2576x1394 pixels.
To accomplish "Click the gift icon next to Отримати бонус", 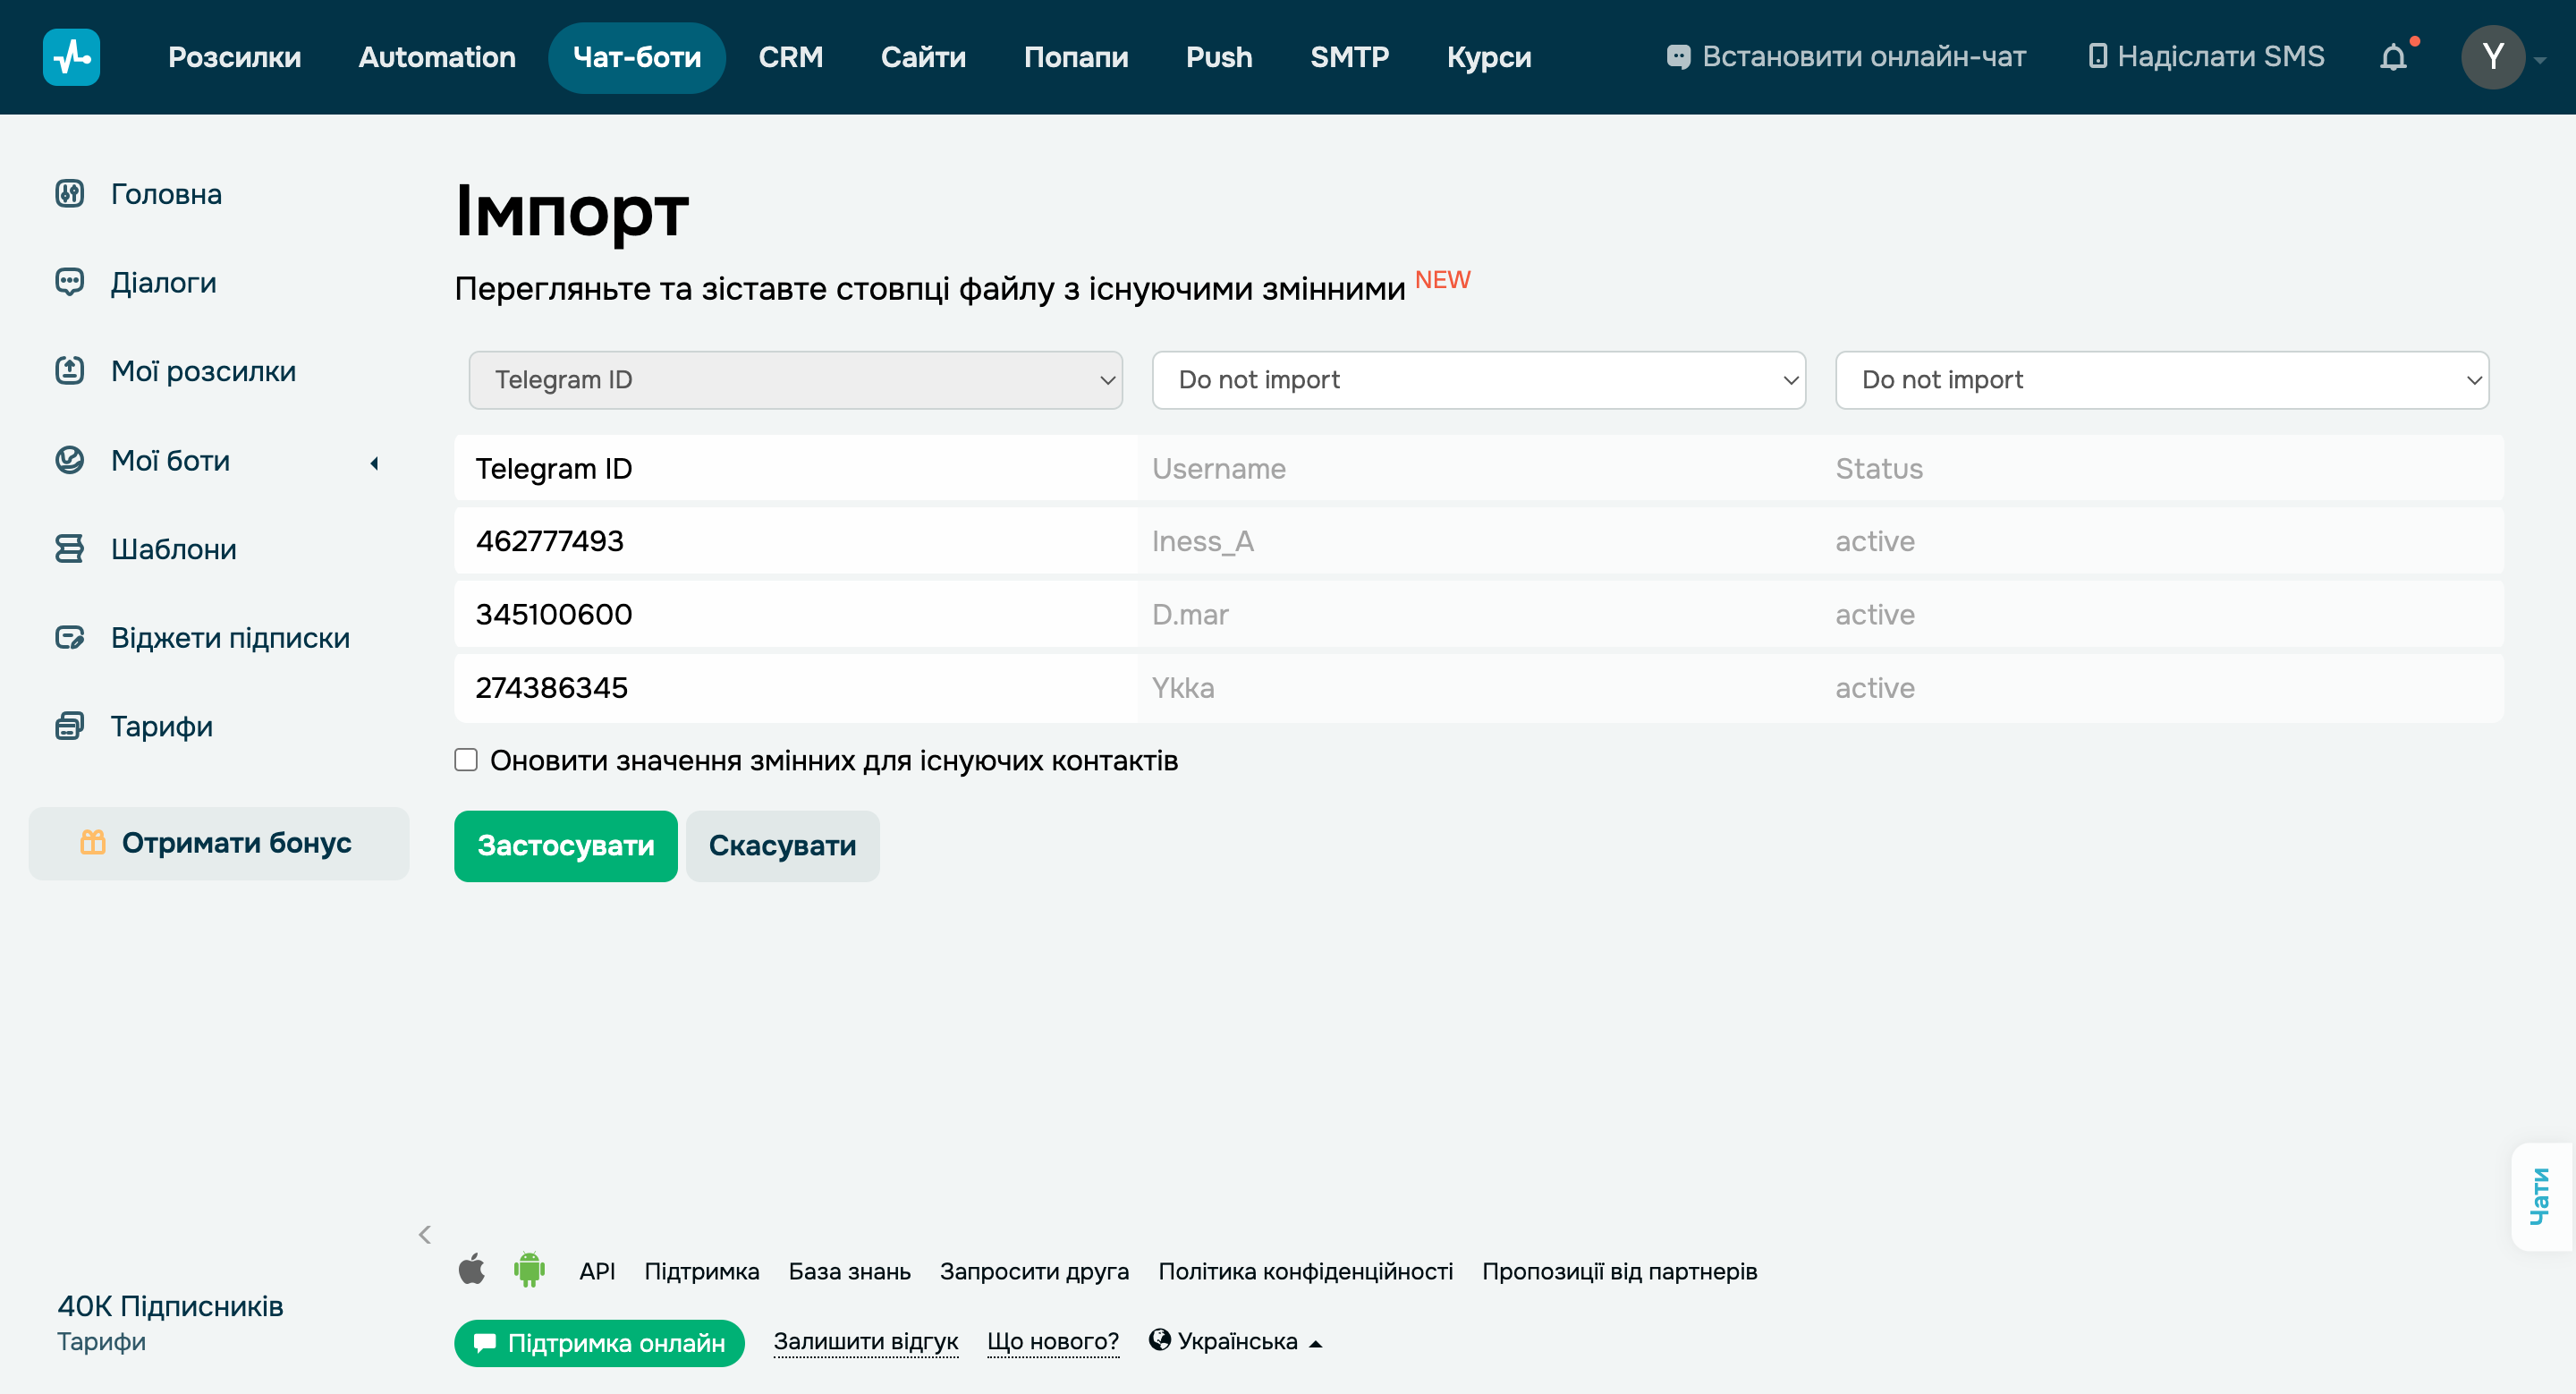I will [92, 843].
